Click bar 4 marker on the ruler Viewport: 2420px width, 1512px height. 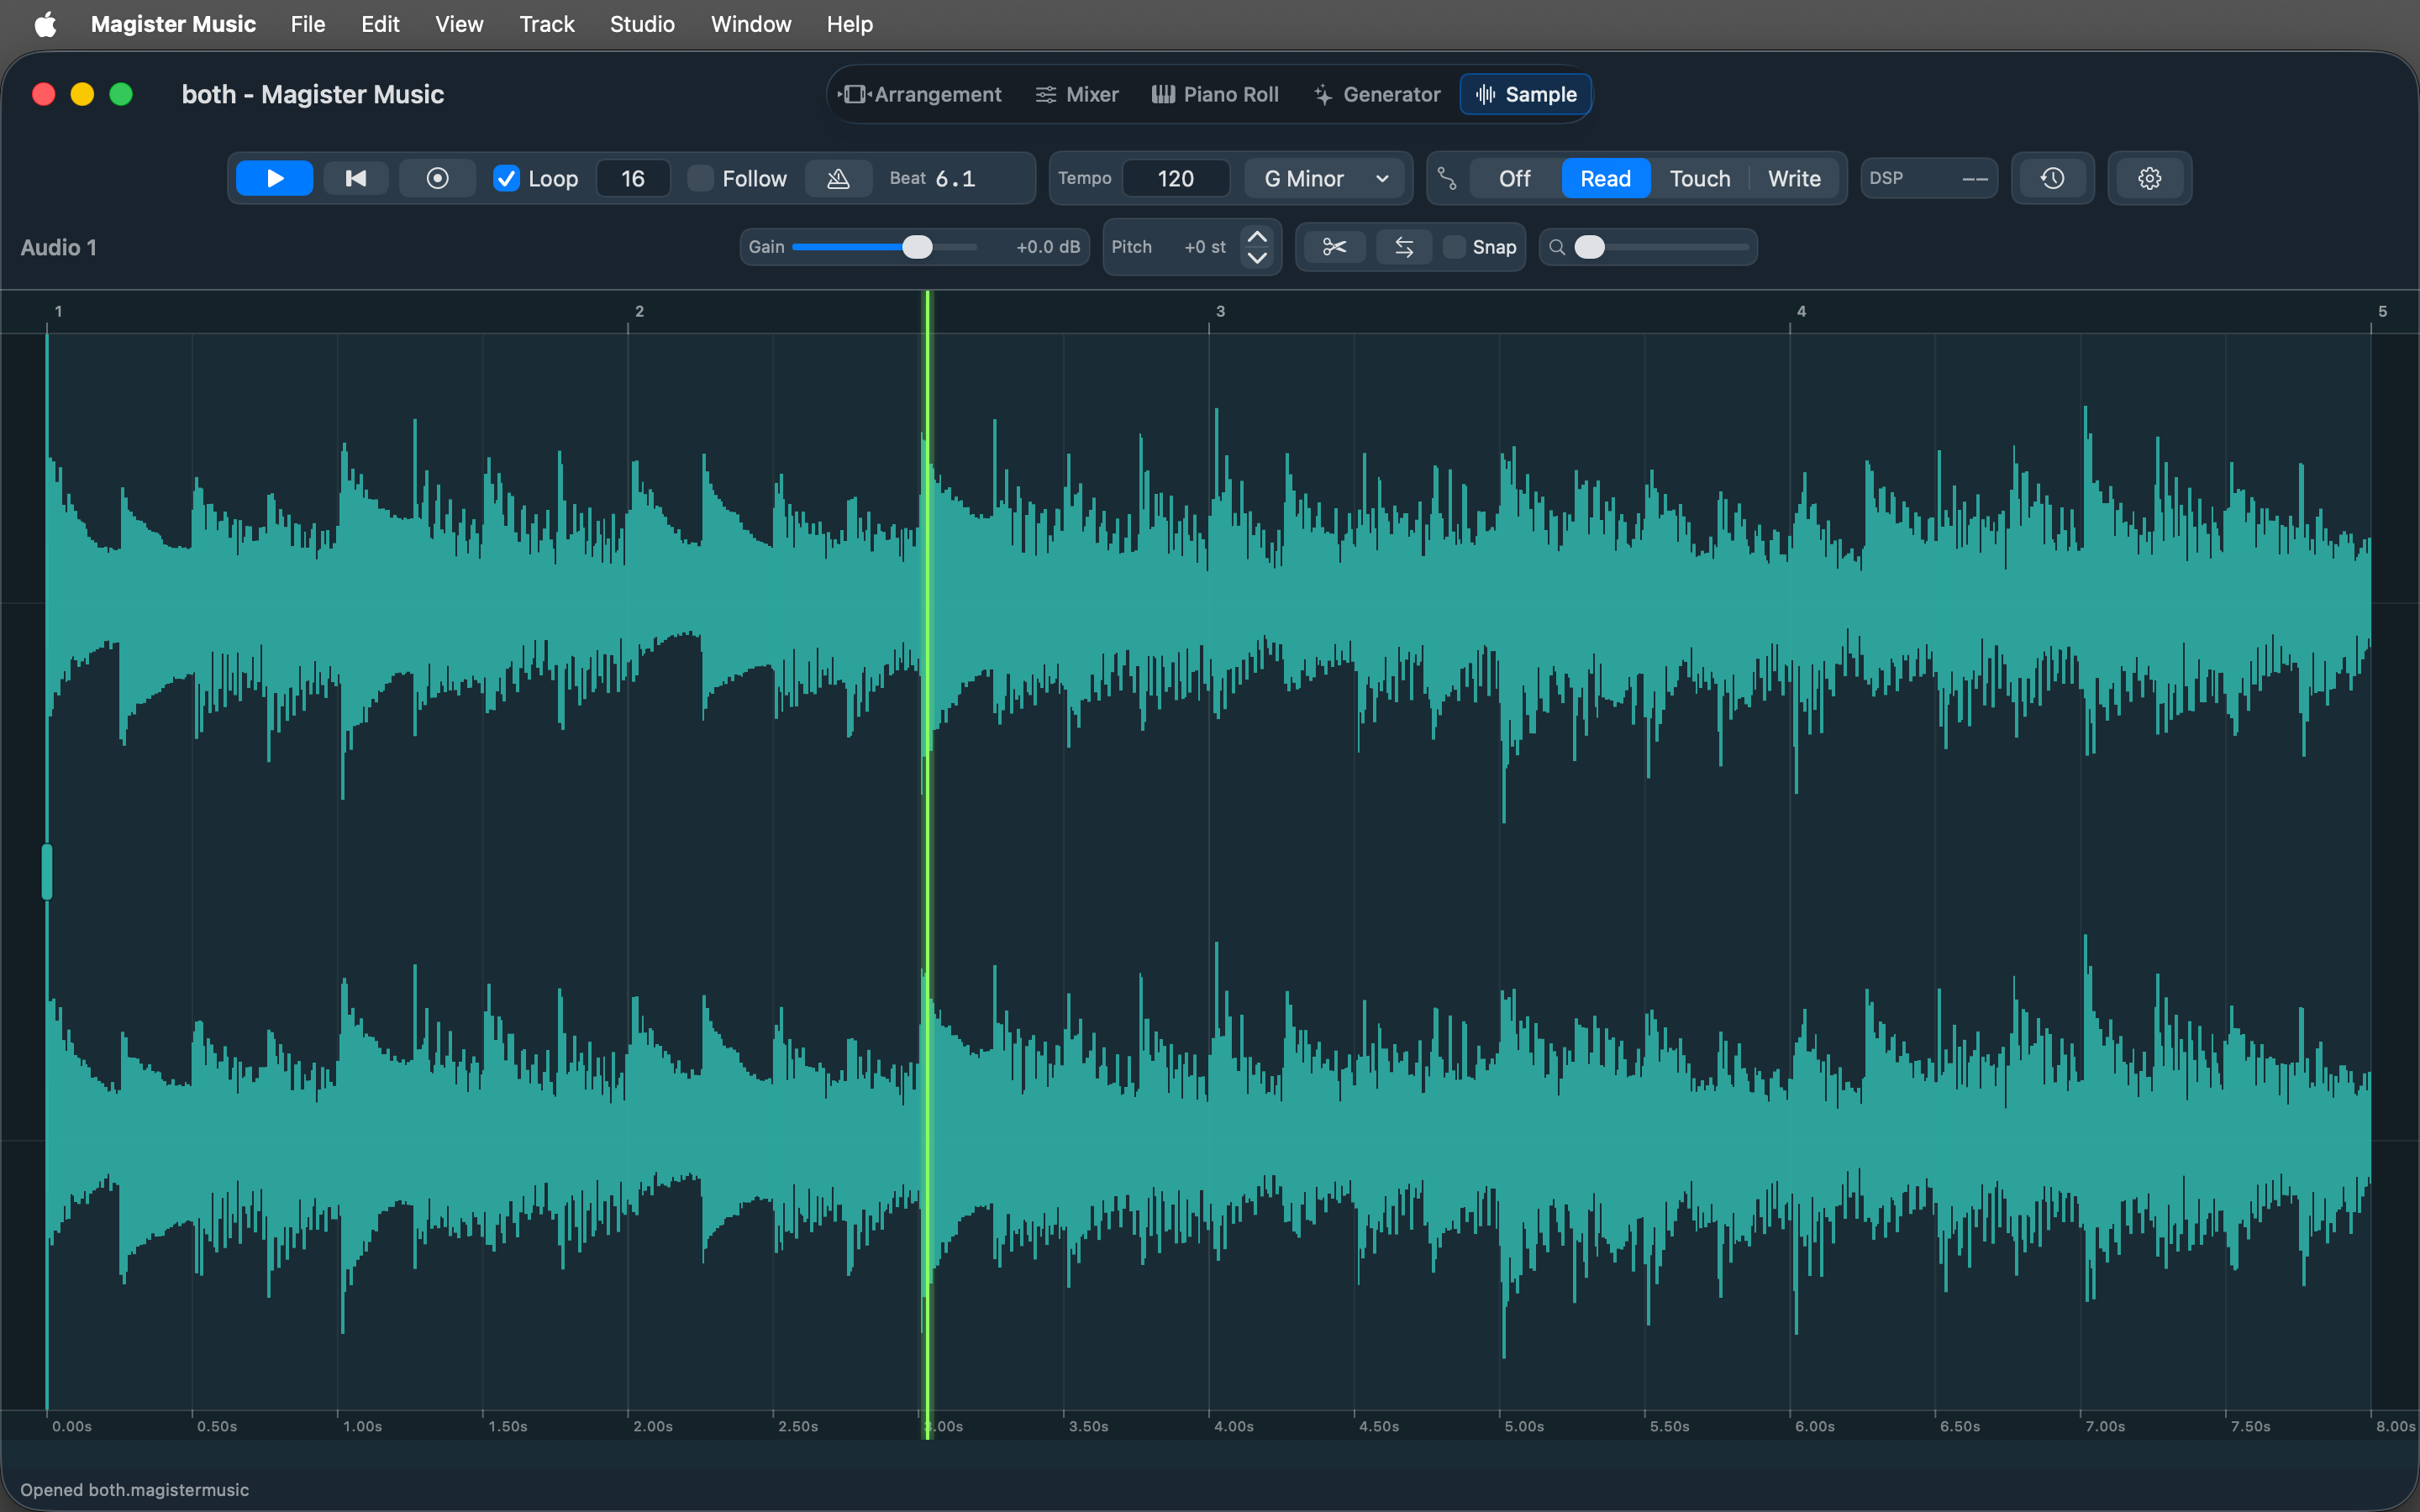click(x=1801, y=311)
